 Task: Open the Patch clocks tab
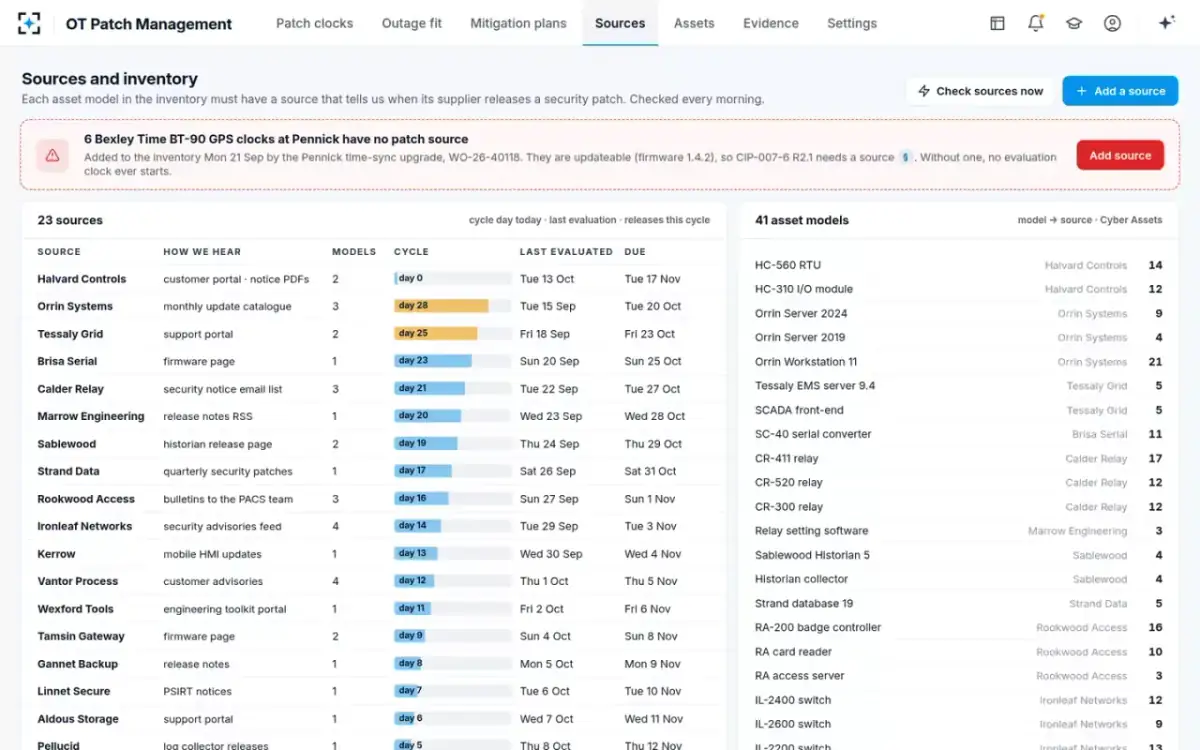pyautogui.click(x=314, y=23)
